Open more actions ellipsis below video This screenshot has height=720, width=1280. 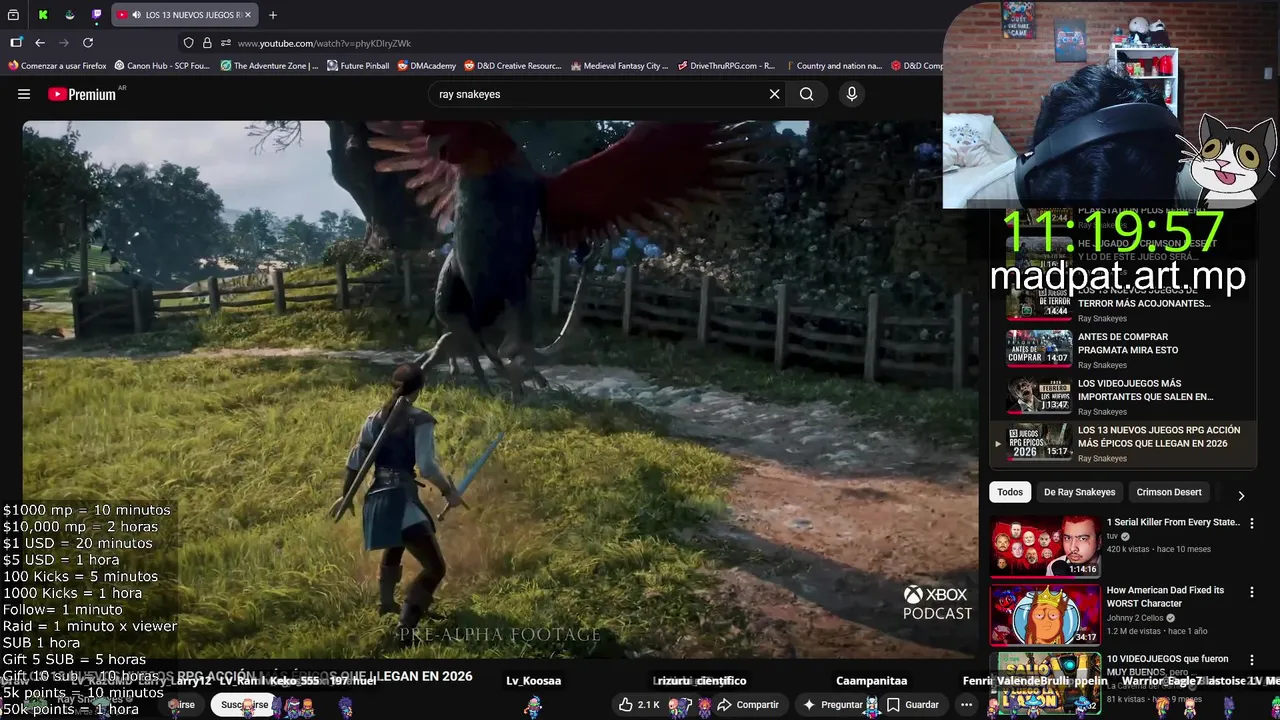[x=965, y=704]
